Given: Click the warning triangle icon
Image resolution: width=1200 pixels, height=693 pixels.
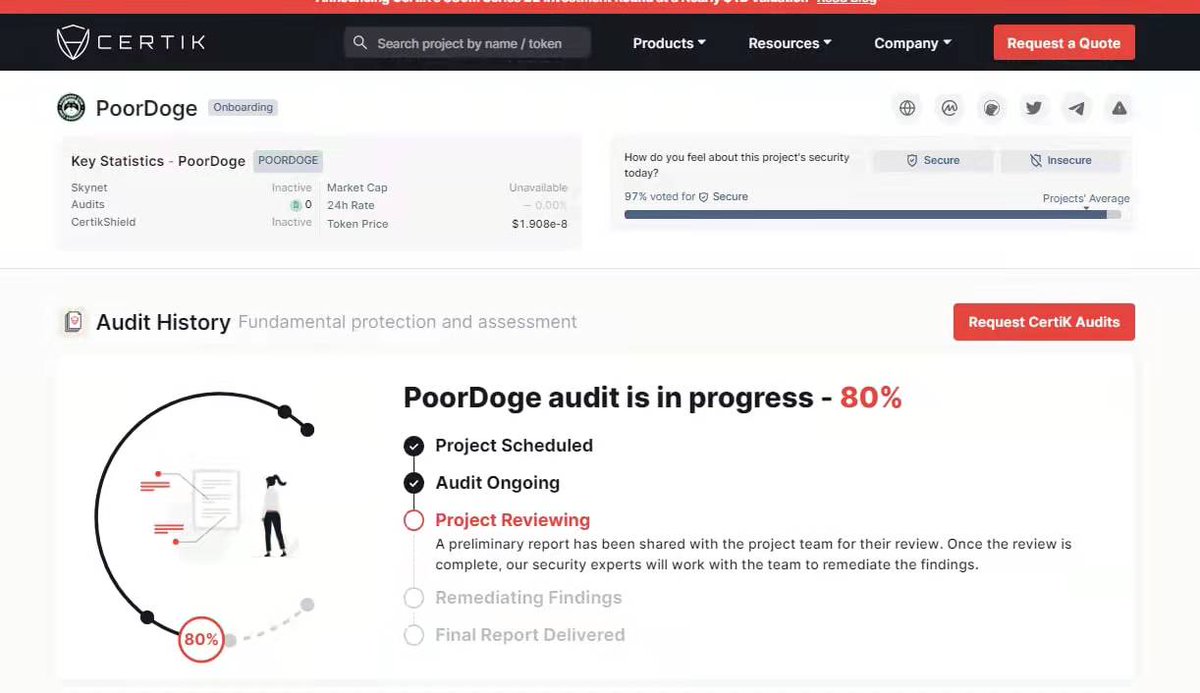Looking at the screenshot, I should coord(1119,108).
